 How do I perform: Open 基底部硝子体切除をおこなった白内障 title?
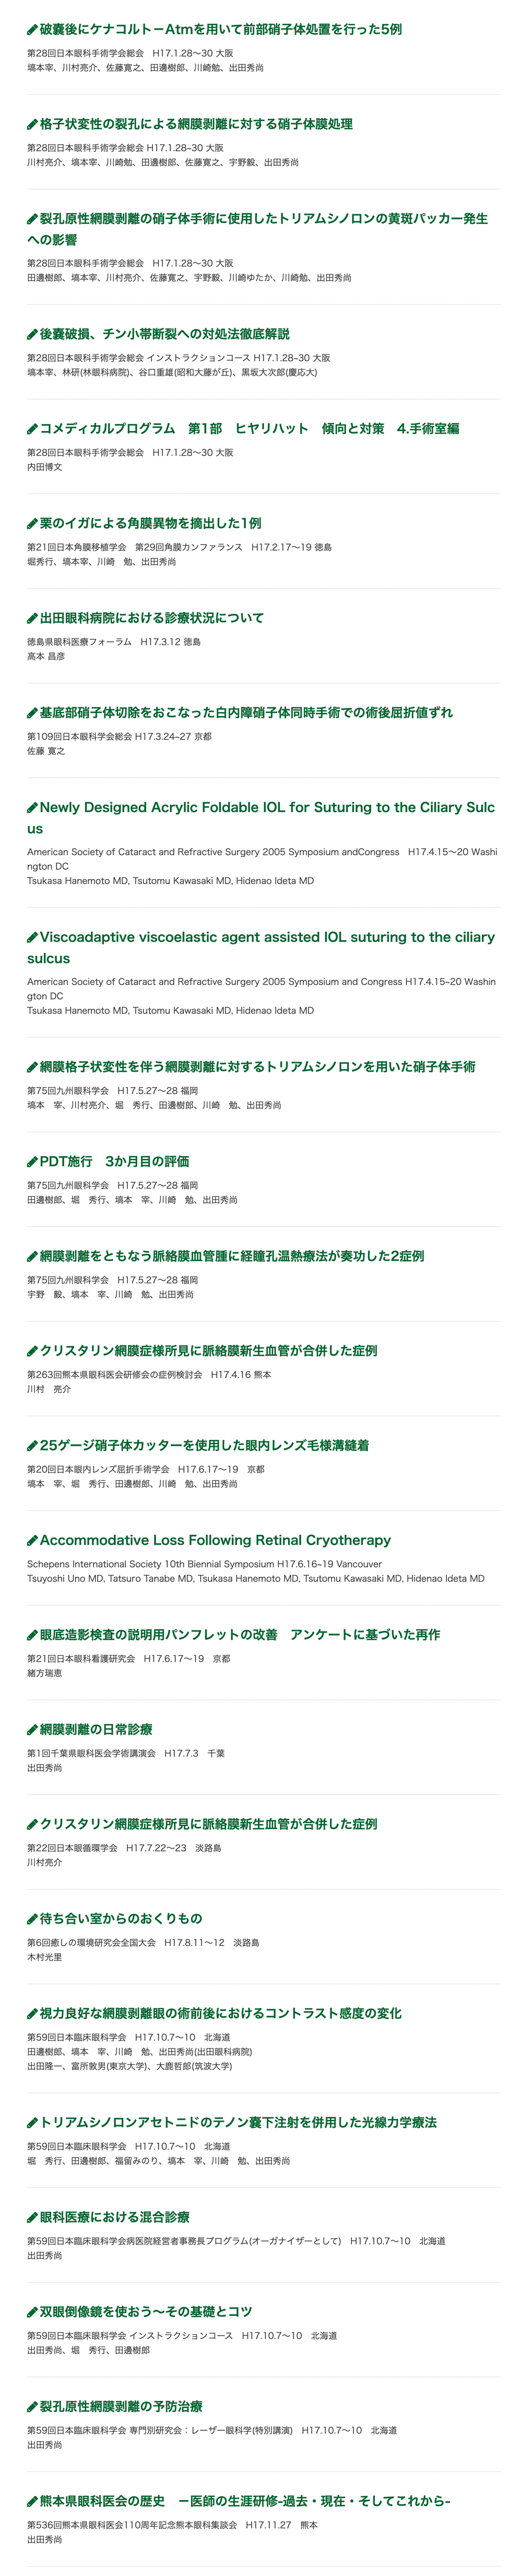(246, 713)
